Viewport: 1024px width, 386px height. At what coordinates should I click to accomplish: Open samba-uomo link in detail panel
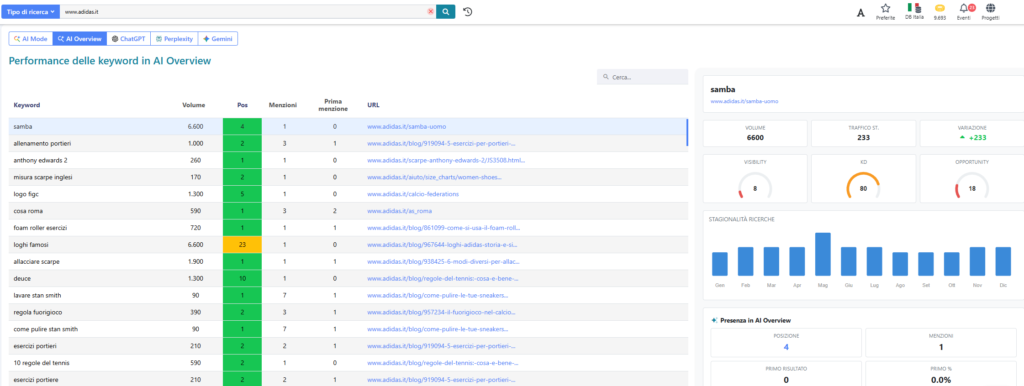(744, 102)
